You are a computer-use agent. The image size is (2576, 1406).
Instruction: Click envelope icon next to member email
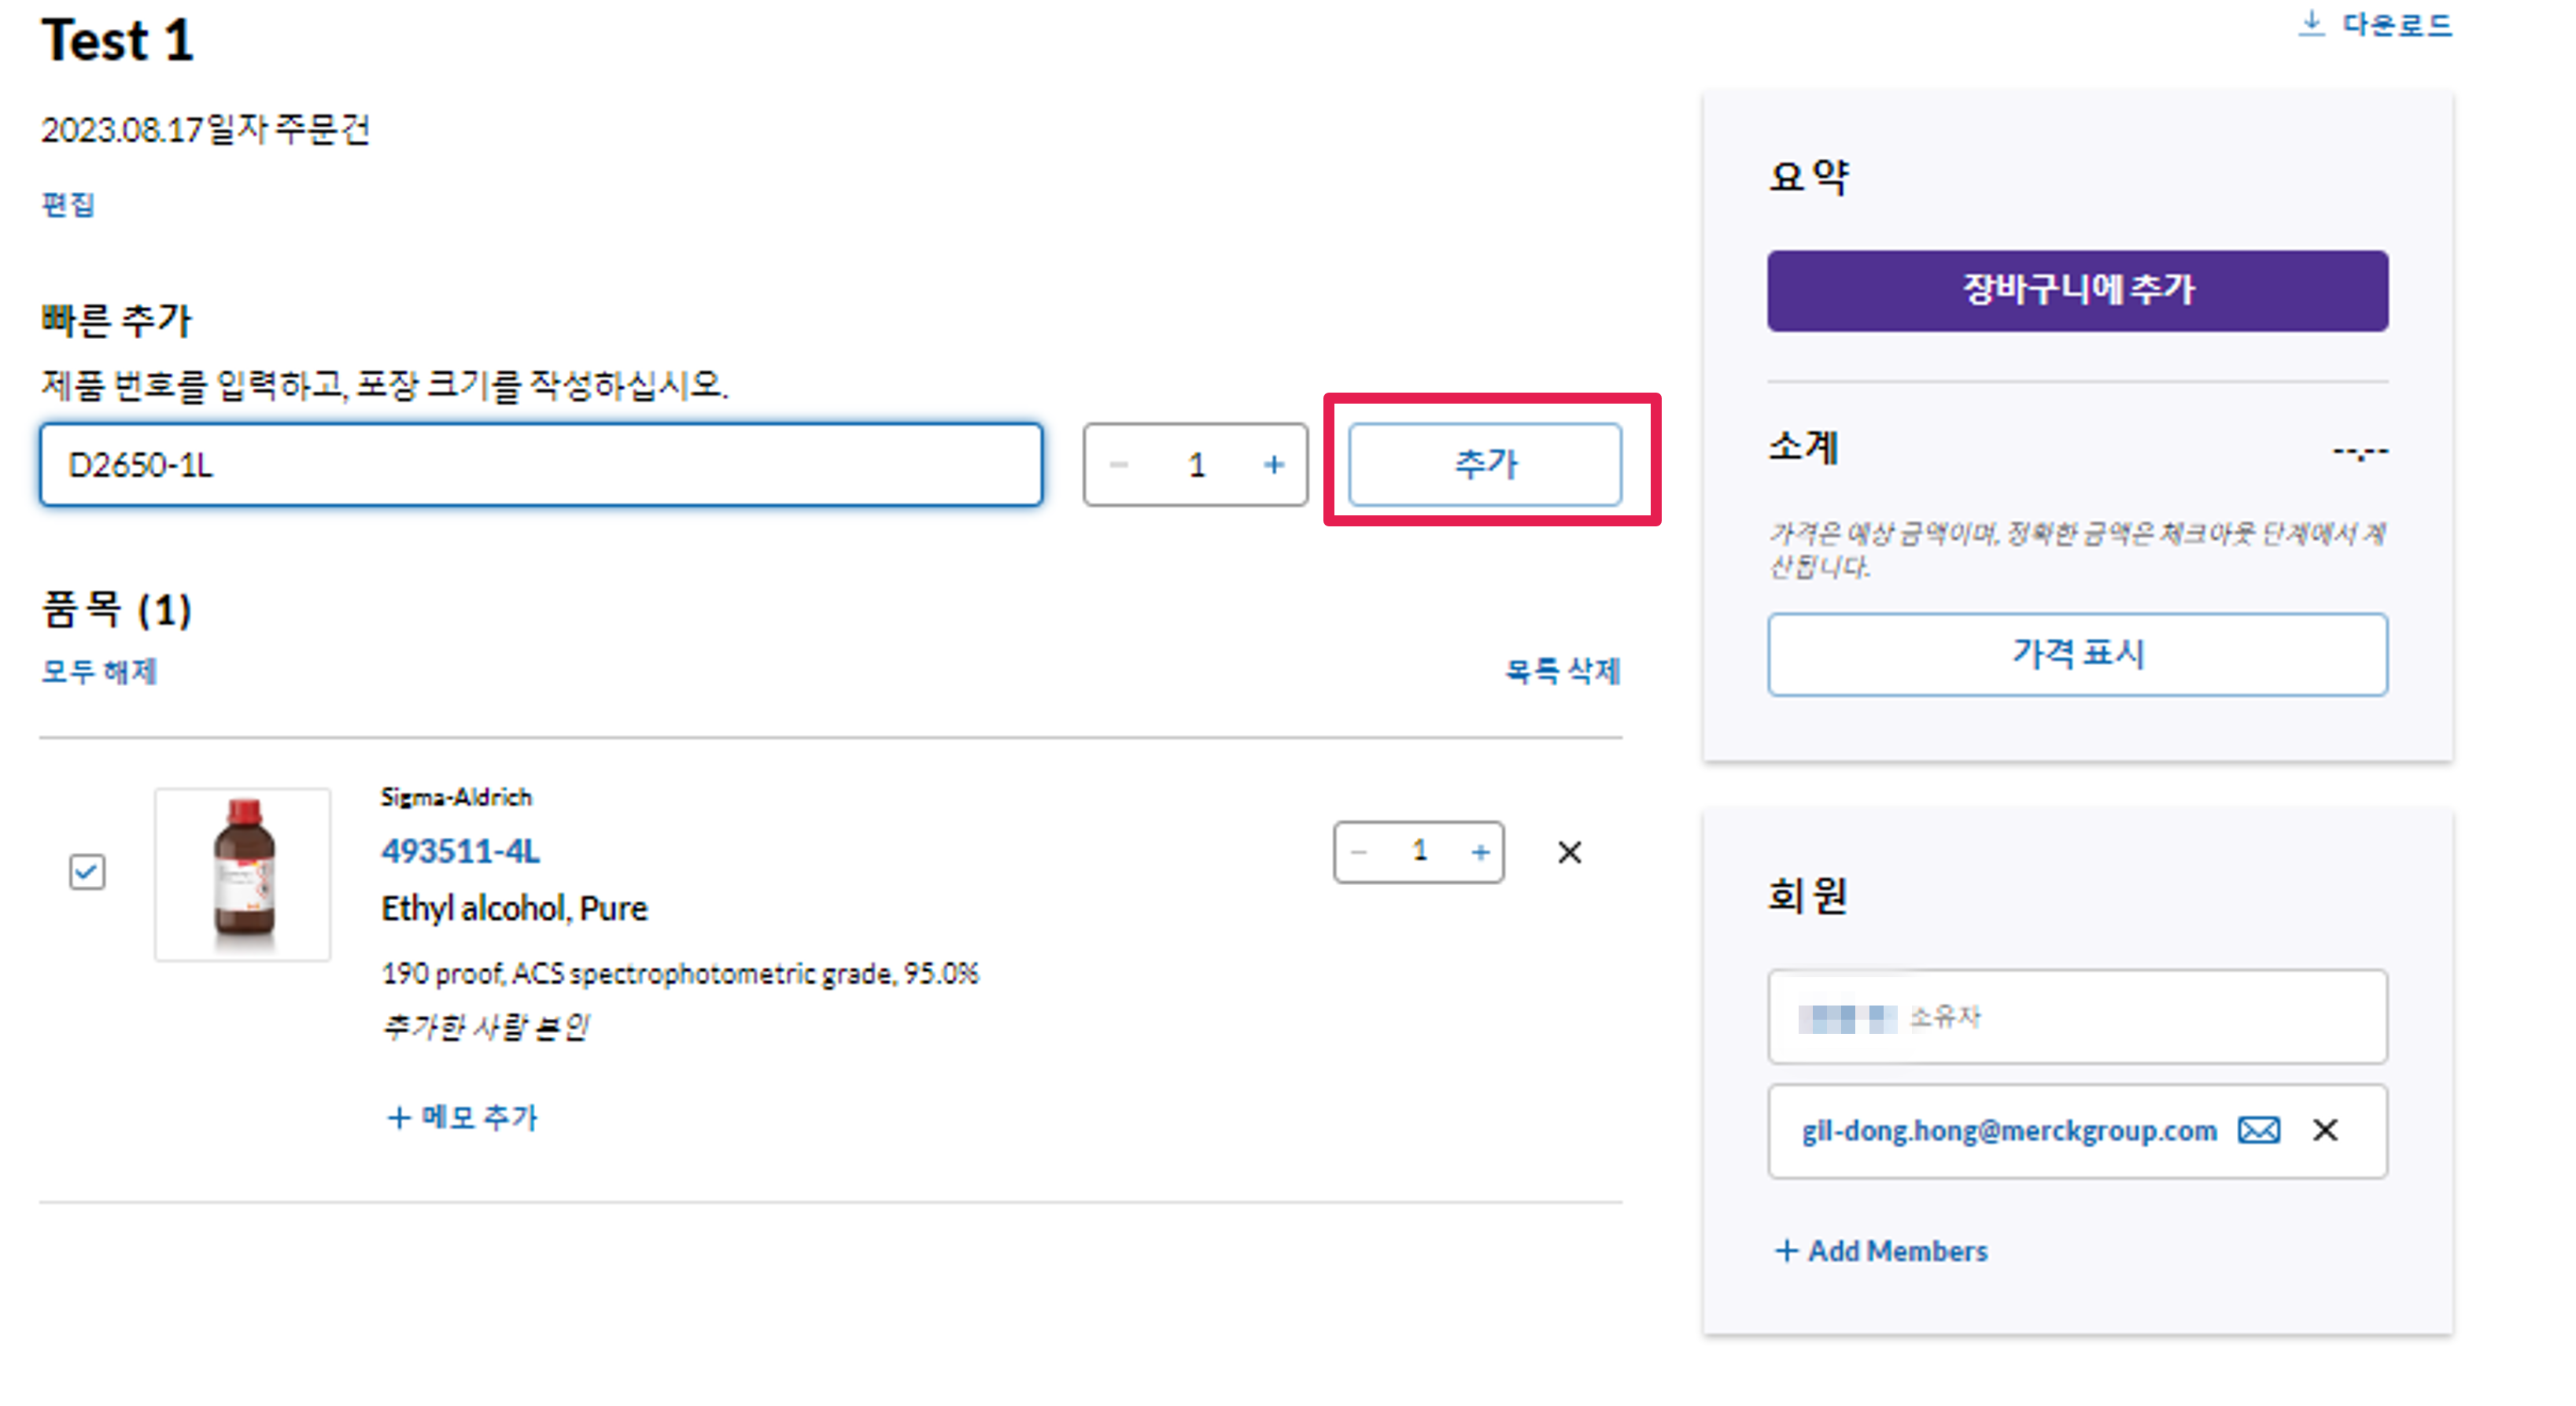pos(2259,1130)
